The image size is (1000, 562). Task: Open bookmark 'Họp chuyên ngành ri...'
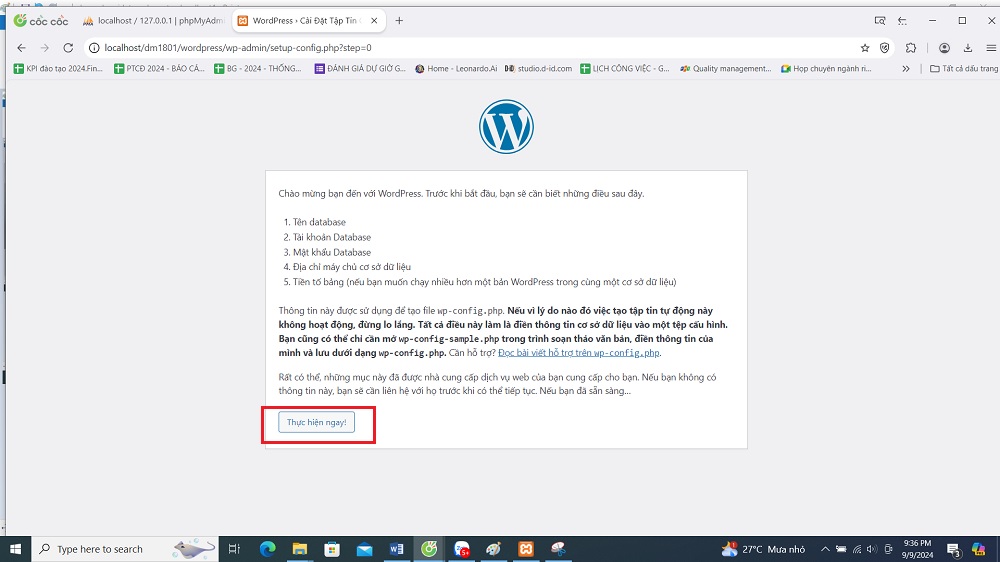click(827, 68)
